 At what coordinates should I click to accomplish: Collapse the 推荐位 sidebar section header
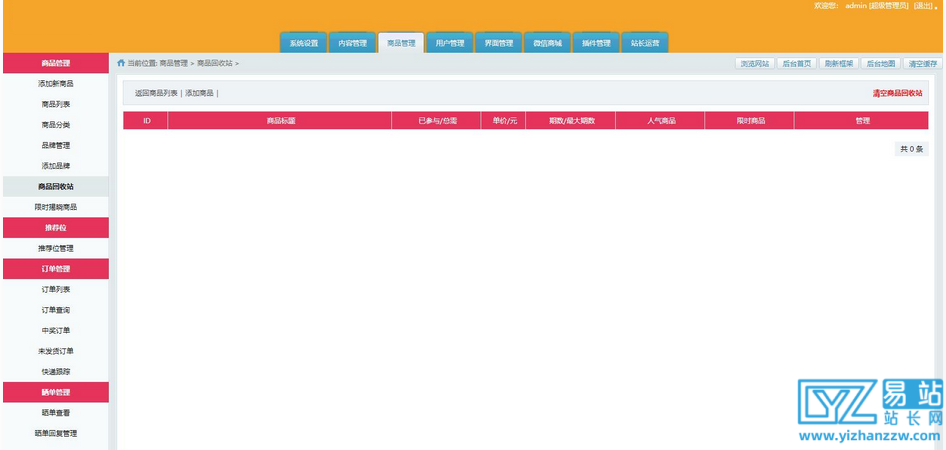pyautogui.click(x=56, y=228)
